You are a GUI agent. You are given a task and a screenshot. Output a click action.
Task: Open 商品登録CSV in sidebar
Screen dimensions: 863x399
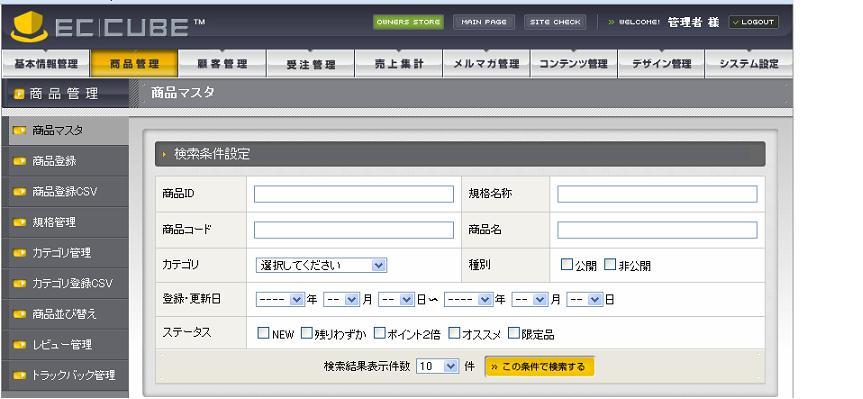pyautogui.click(x=65, y=192)
